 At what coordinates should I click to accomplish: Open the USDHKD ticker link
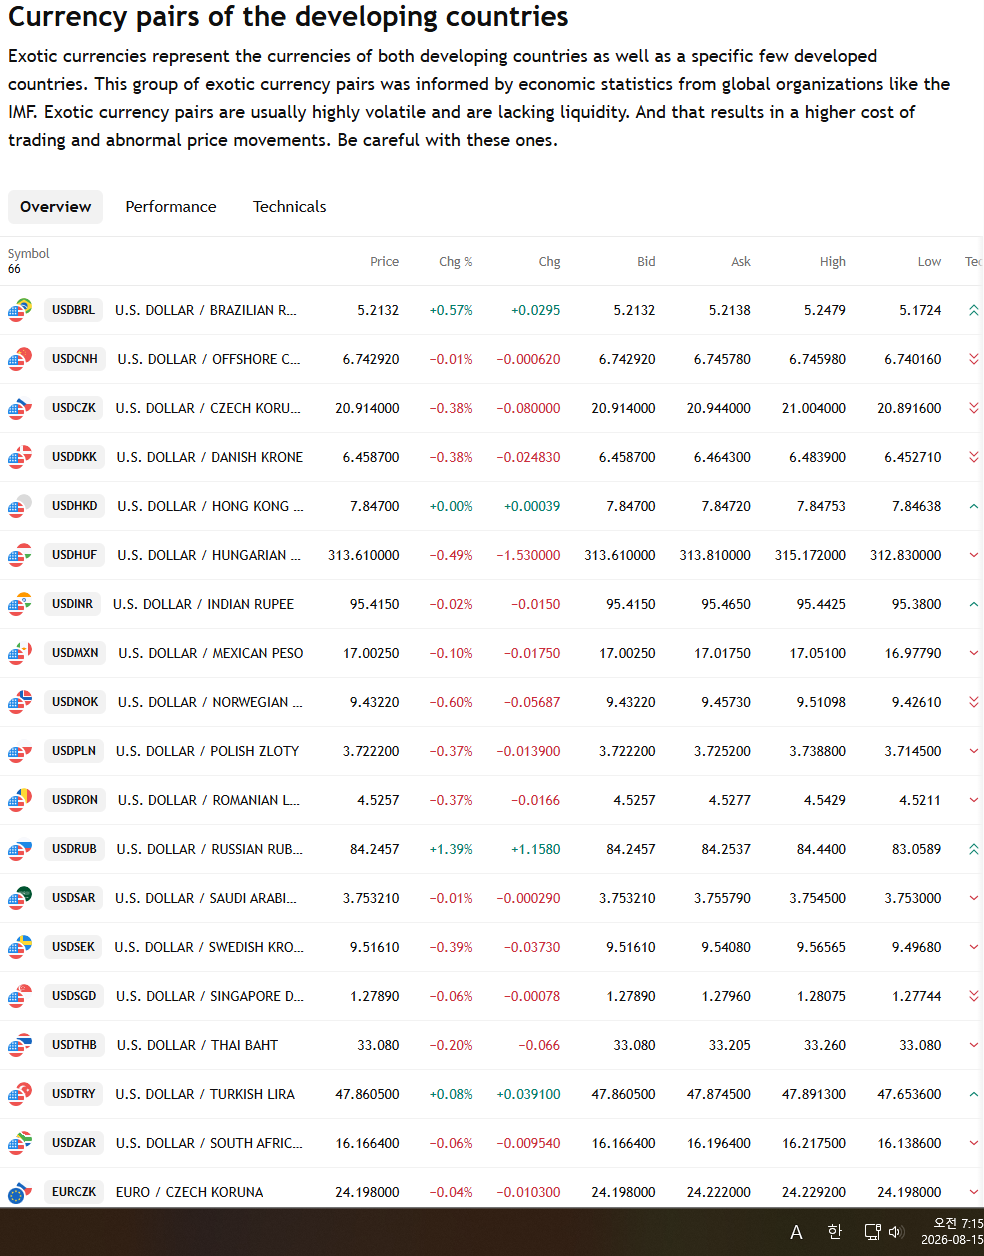coord(75,506)
